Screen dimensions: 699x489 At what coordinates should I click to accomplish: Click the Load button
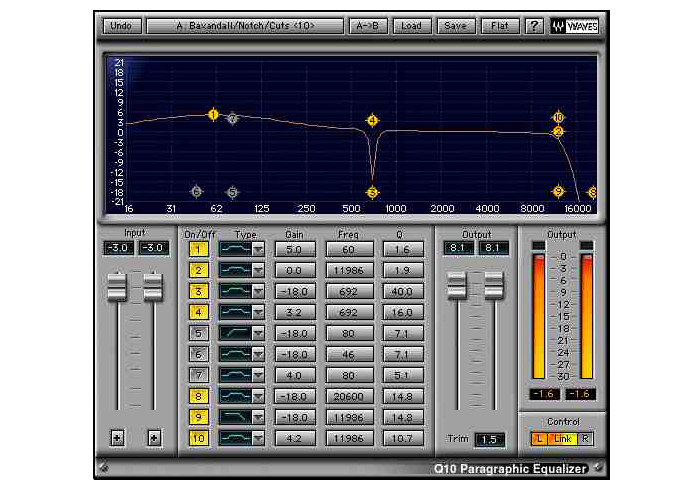[412, 26]
